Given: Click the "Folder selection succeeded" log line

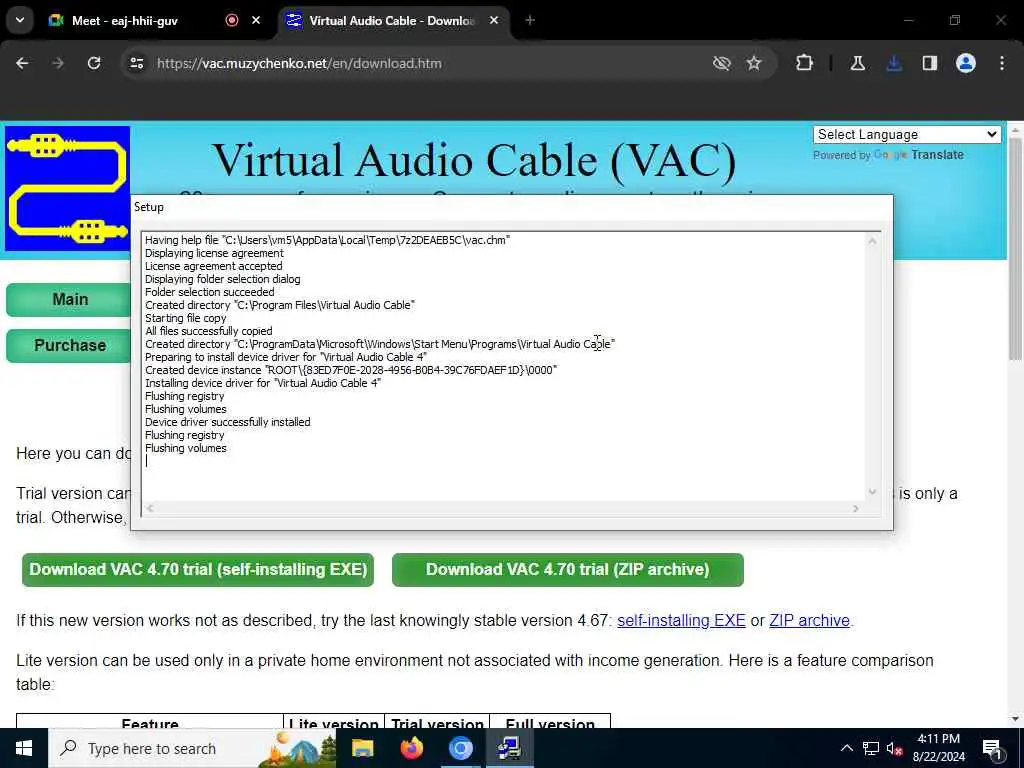Looking at the screenshot, I should coord(210,292).
